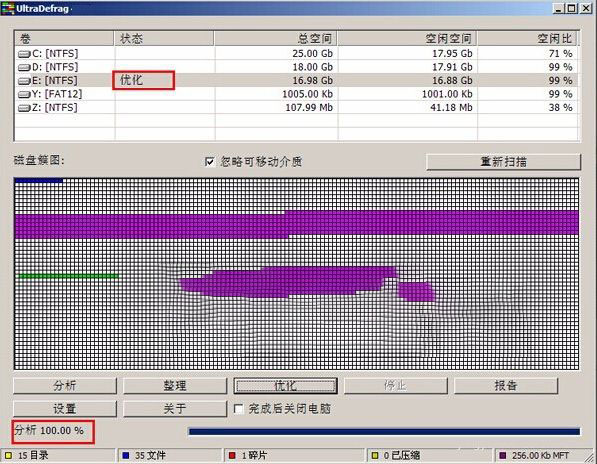Image resolution: width=597 pixels, height=464 pixels.
Task: Click the 16.88 Gb free space value
Action: pos(452,81)
